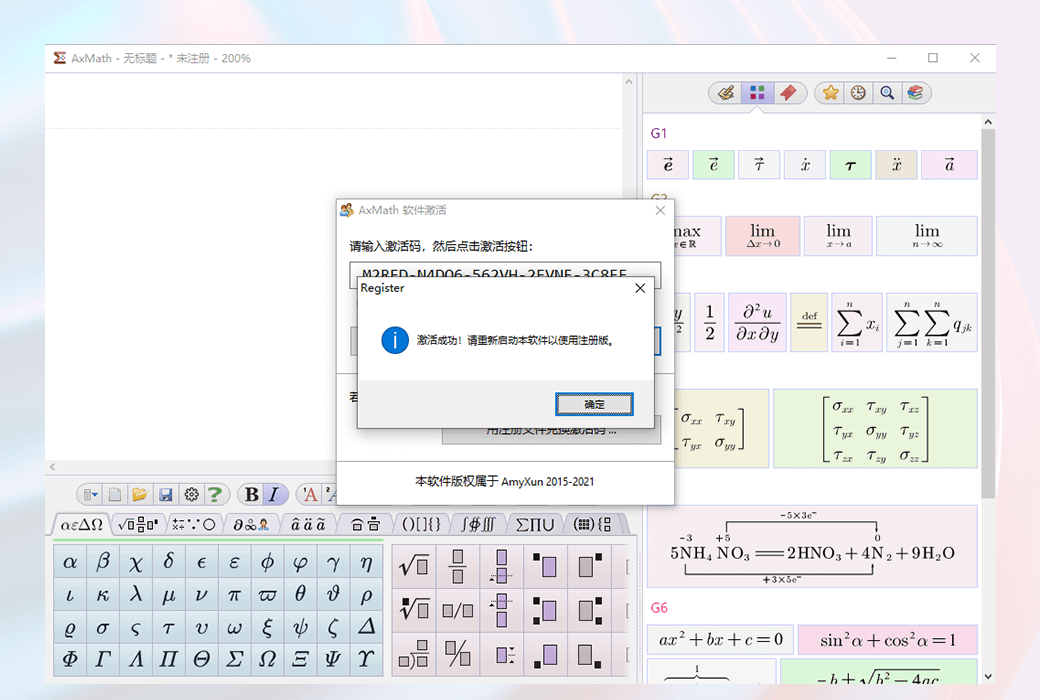
Task: Enable the colored-squares symbol panel mode
Action: 757,92
